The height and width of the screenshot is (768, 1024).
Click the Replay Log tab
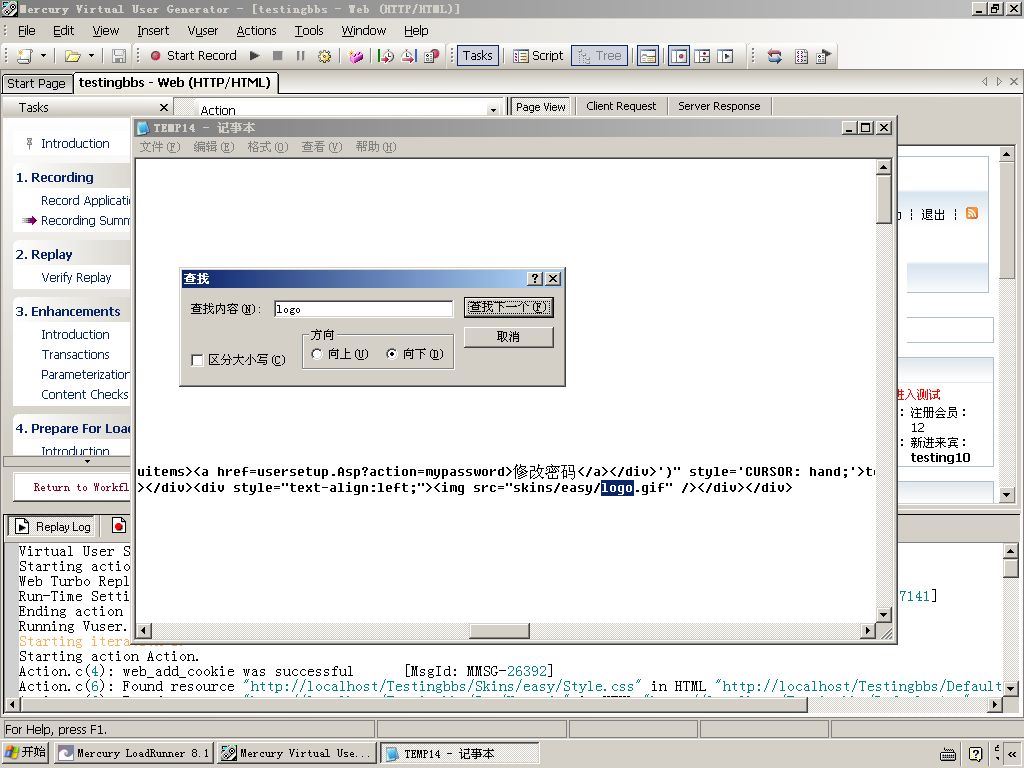tap(52, 526)
